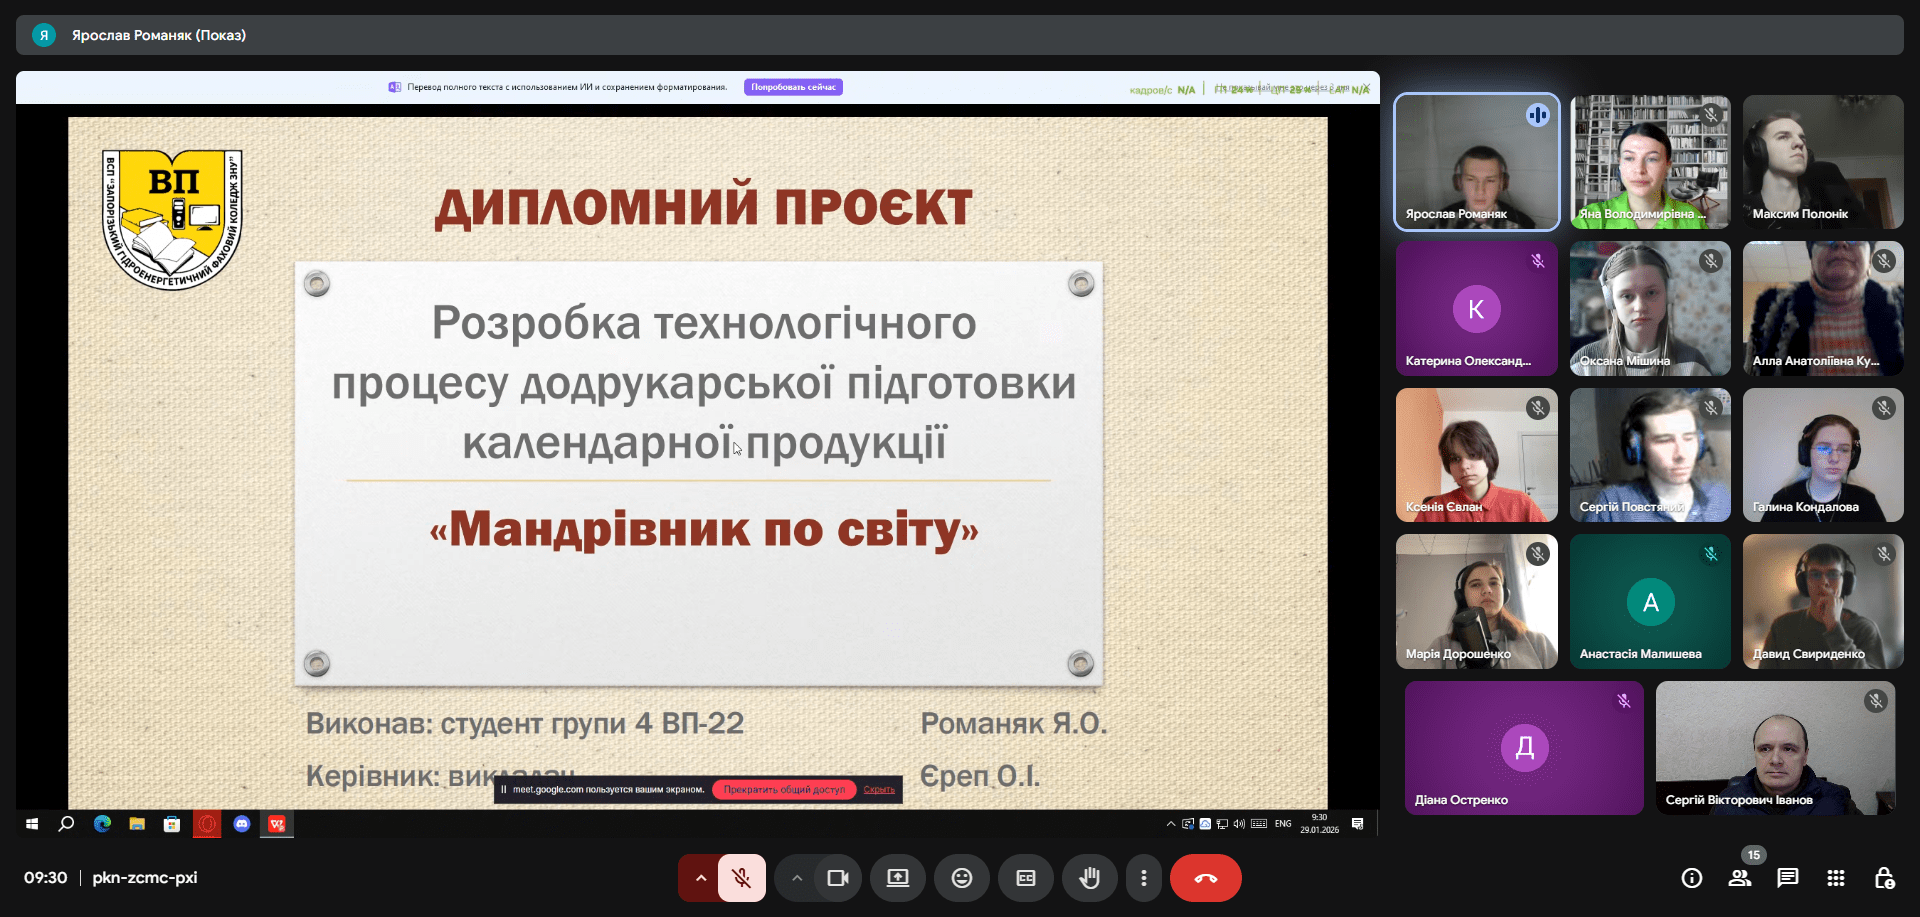Show the participants list

(x=1739, y=878)
